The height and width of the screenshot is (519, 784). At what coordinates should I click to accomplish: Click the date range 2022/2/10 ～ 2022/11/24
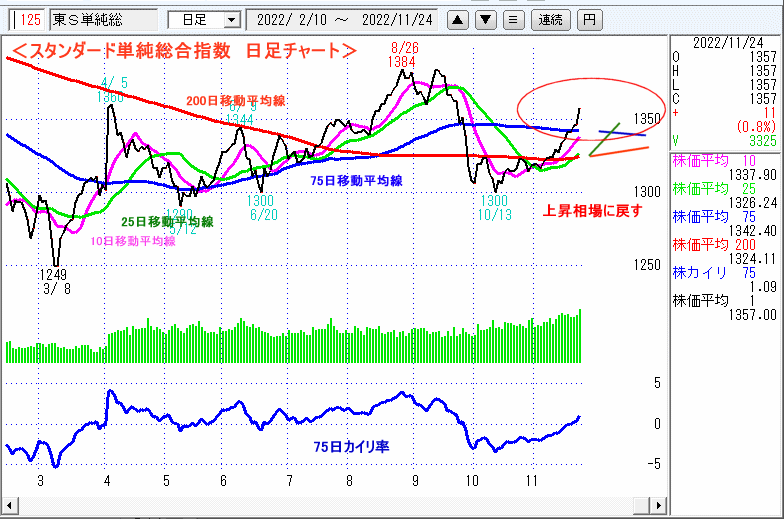click(x=342, y=19)
